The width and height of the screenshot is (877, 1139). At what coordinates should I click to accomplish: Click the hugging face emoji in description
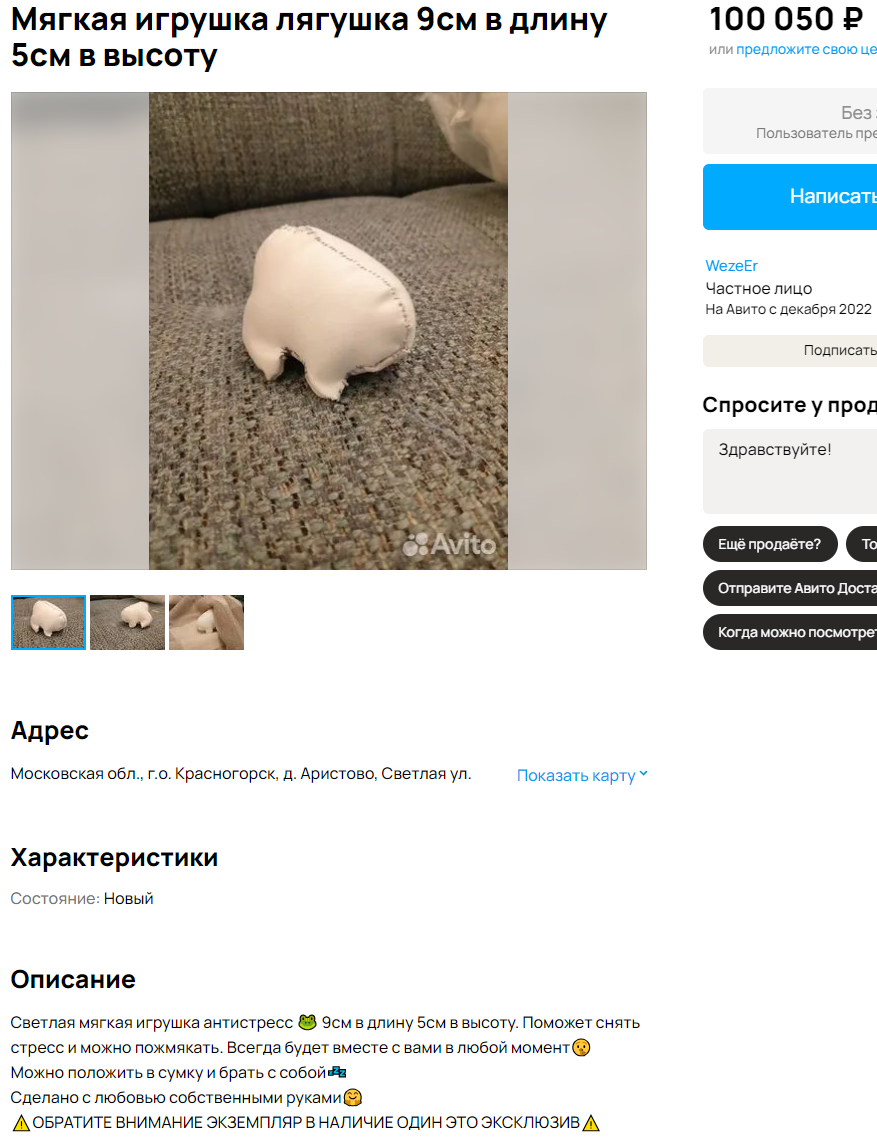point(352,1098)
